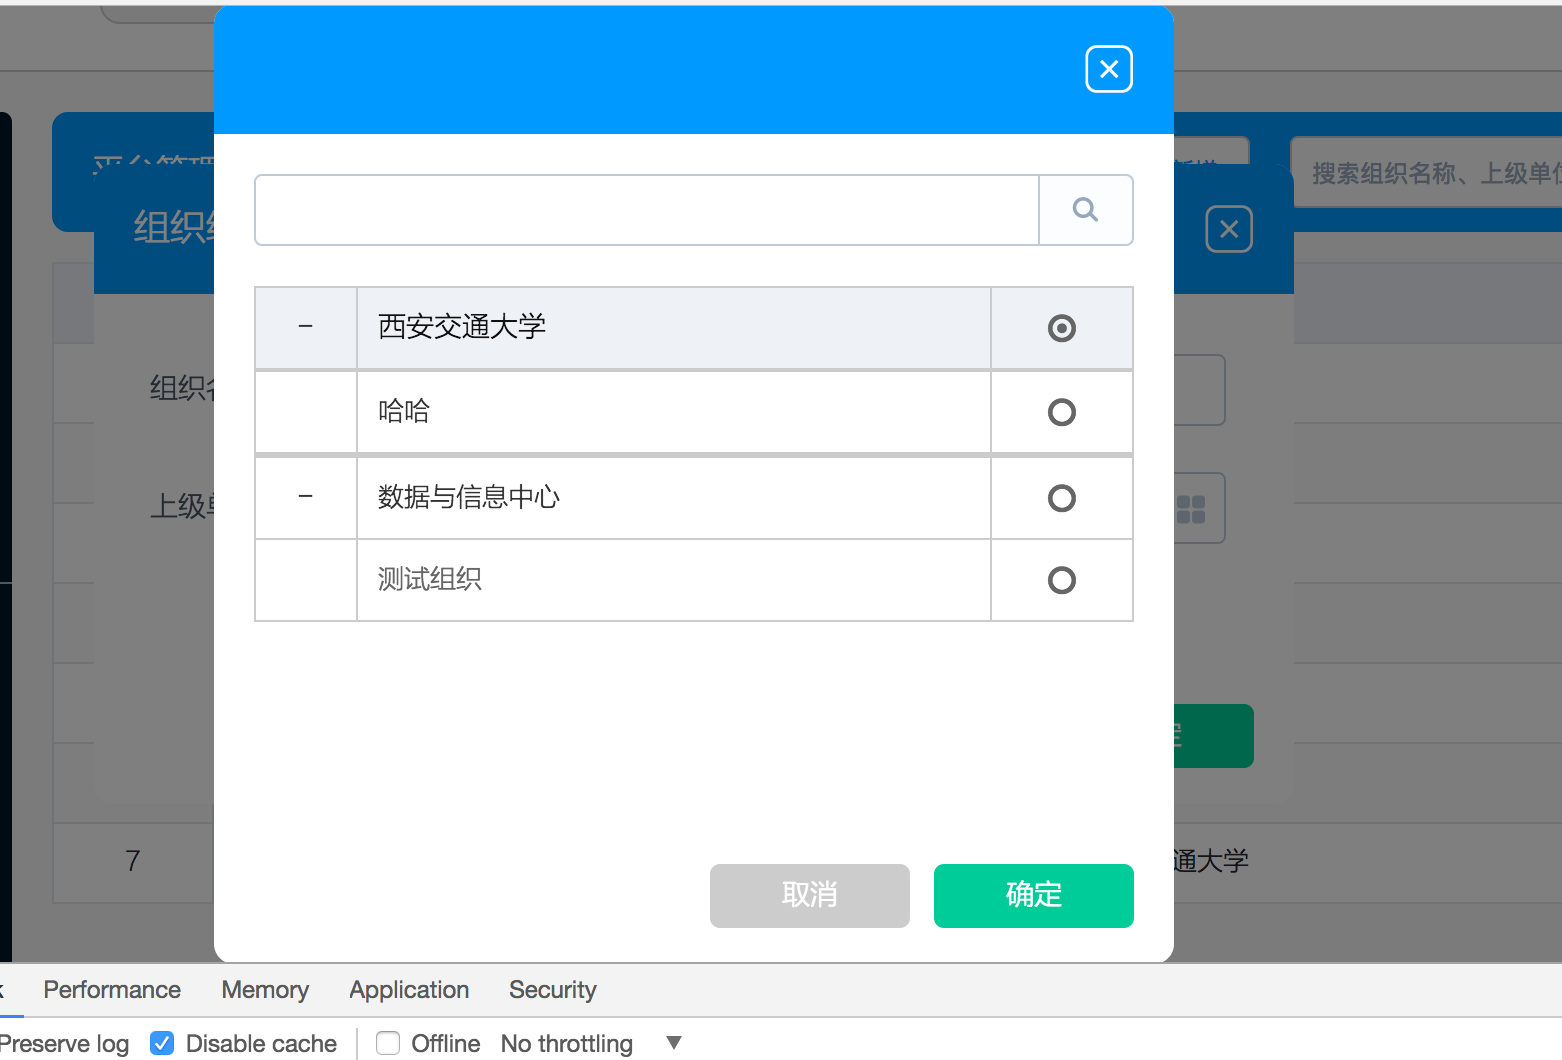The image size is (1562, 1060).
Task: Click the 取消 cancel button
Action: [x=809, y=895]
